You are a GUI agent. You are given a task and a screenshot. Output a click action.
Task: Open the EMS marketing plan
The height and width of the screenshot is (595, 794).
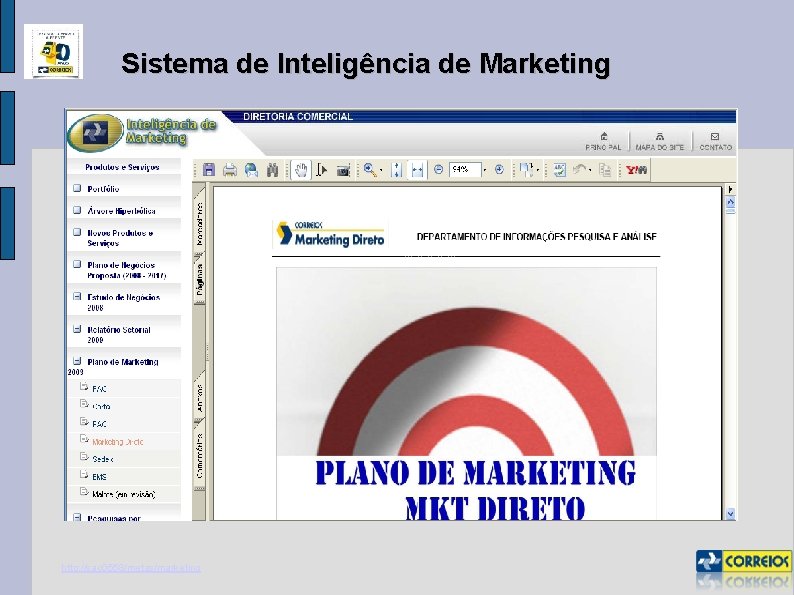99,477
